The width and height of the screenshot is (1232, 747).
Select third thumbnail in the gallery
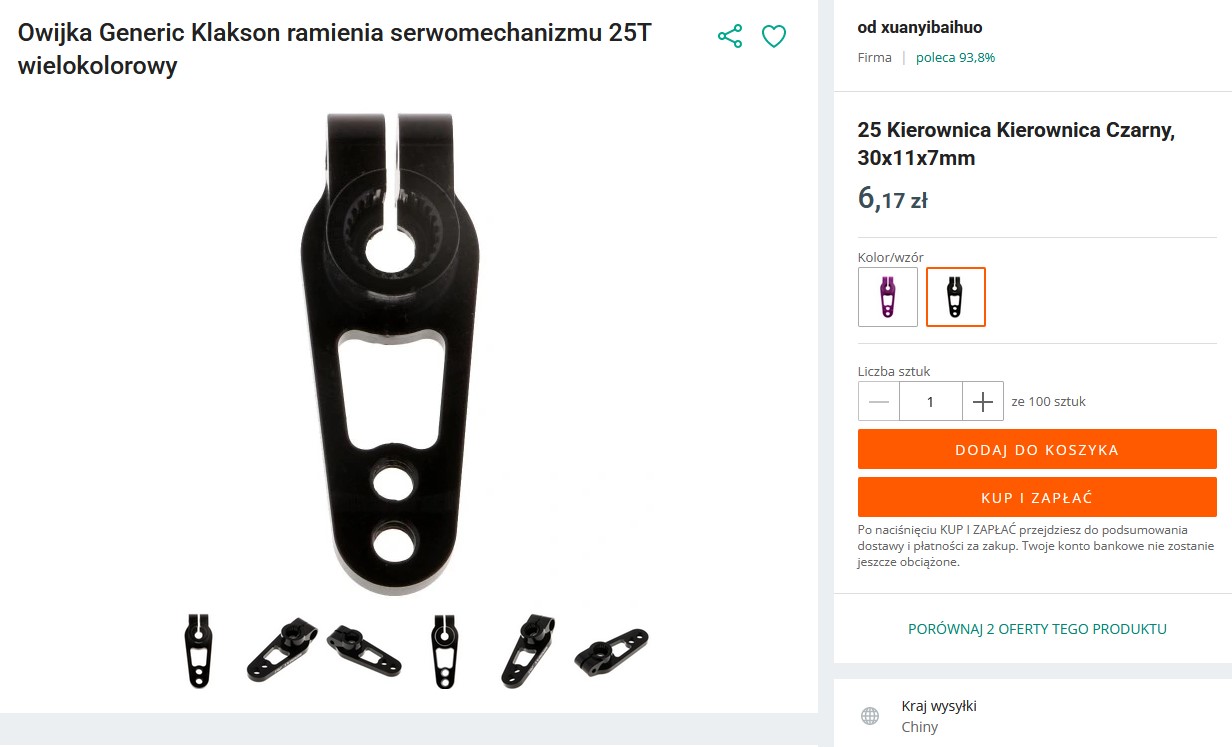coord(364,650)
